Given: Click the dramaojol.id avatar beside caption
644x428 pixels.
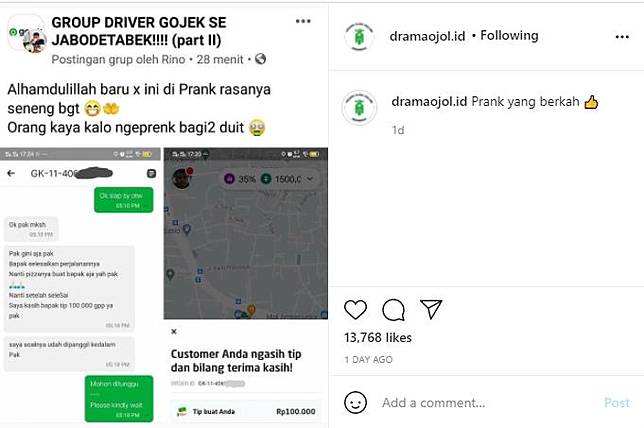Looking at the screenshot, I should point(359,108).
